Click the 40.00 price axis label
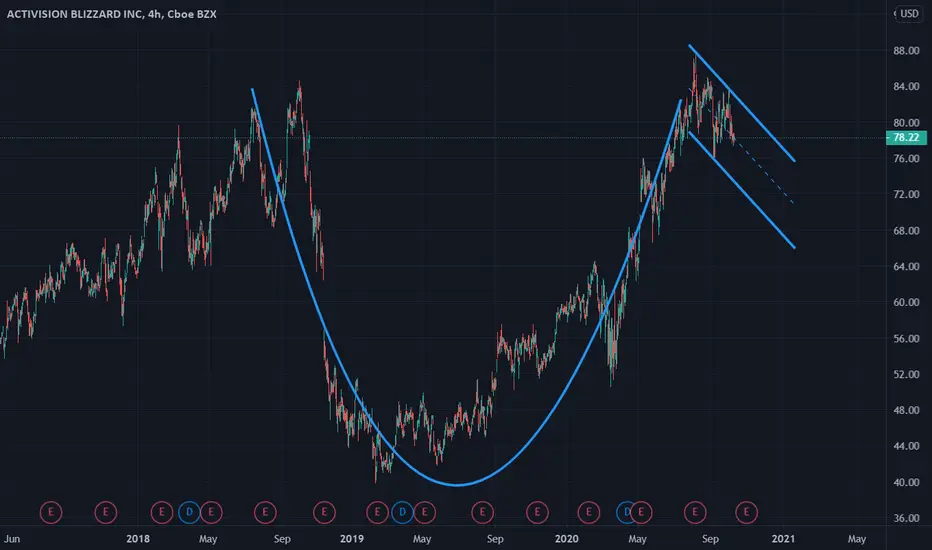The width and height of the screenshot is (932, 550). (906, 482)
